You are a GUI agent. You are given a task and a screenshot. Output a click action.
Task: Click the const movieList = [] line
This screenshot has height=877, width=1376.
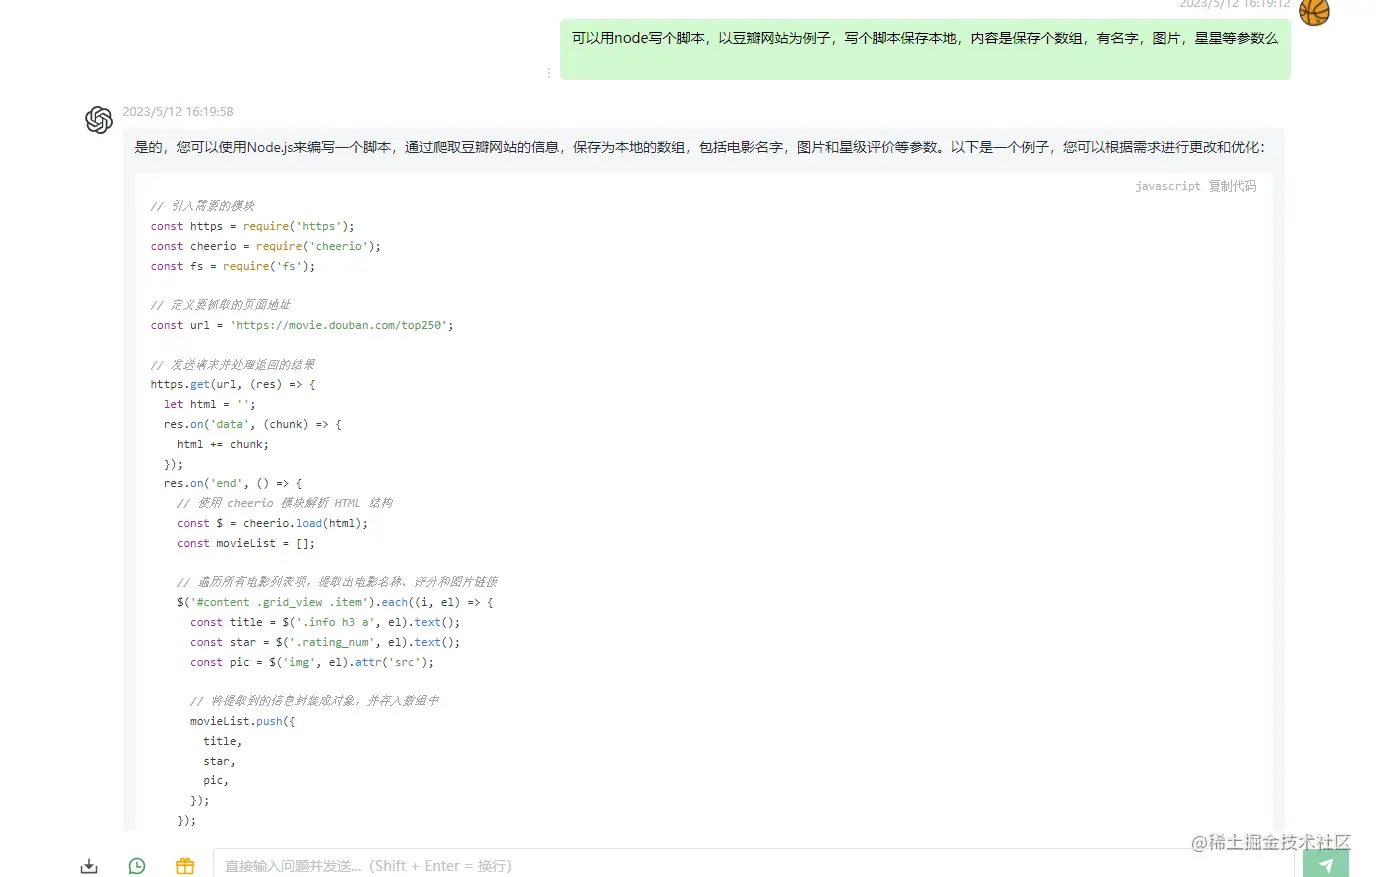pyautogui.click(x=246, y=543)
